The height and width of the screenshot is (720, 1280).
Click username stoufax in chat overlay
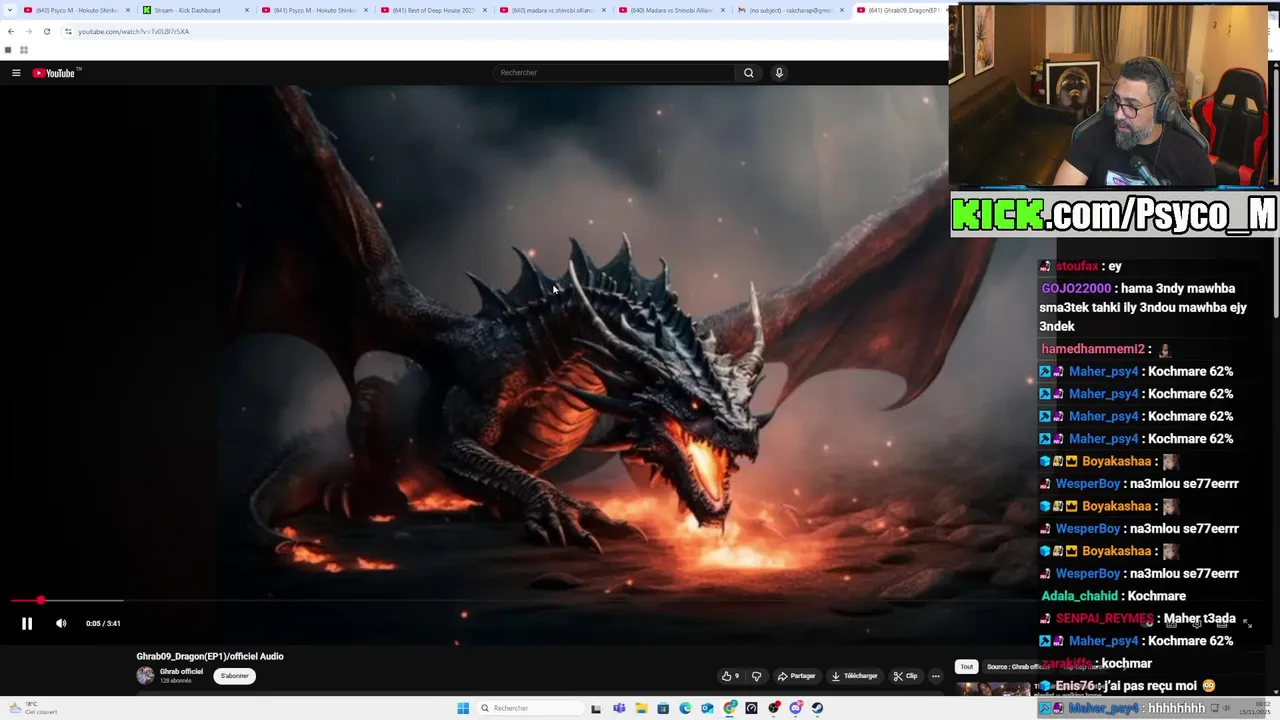pos(1077,266)
